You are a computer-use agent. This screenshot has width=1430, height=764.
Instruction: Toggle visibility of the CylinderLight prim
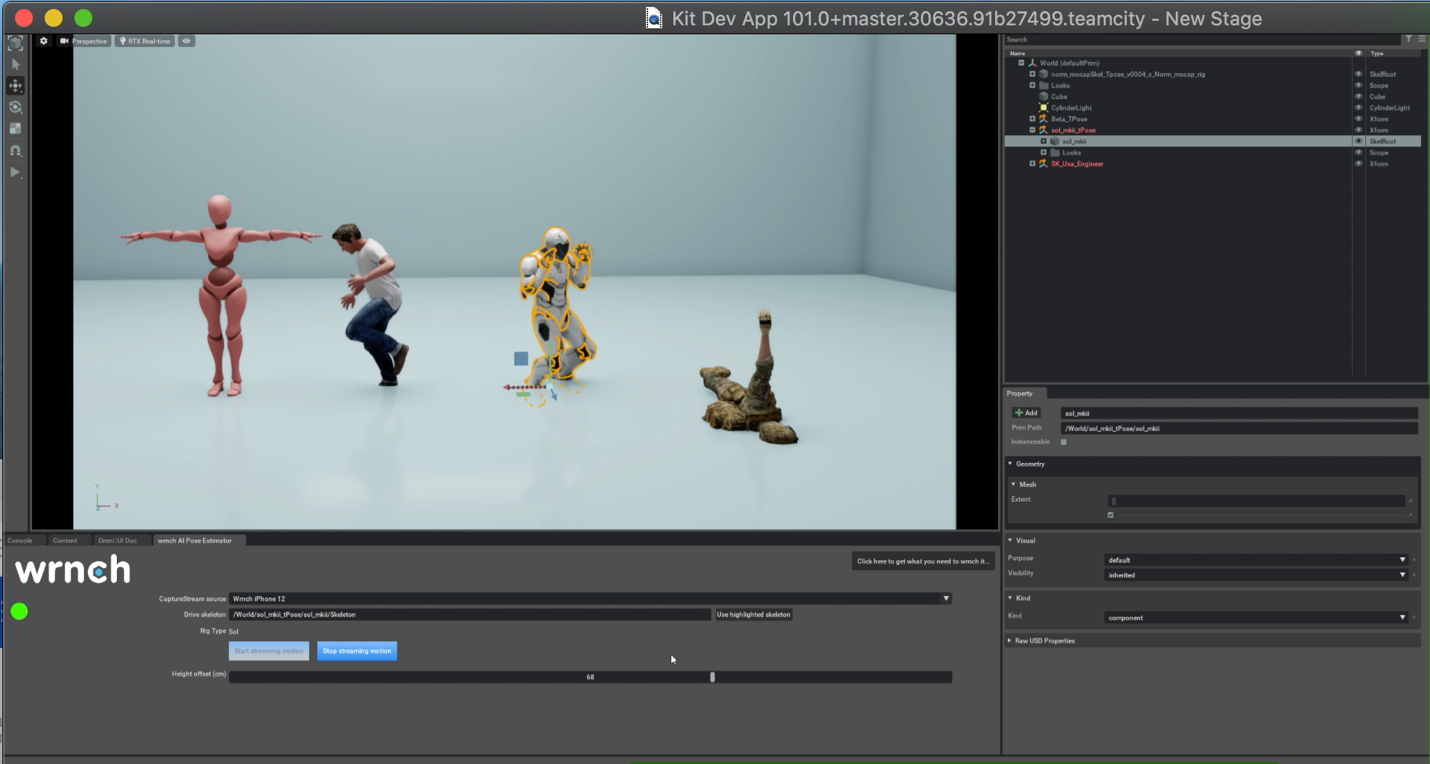(1358, 108)
